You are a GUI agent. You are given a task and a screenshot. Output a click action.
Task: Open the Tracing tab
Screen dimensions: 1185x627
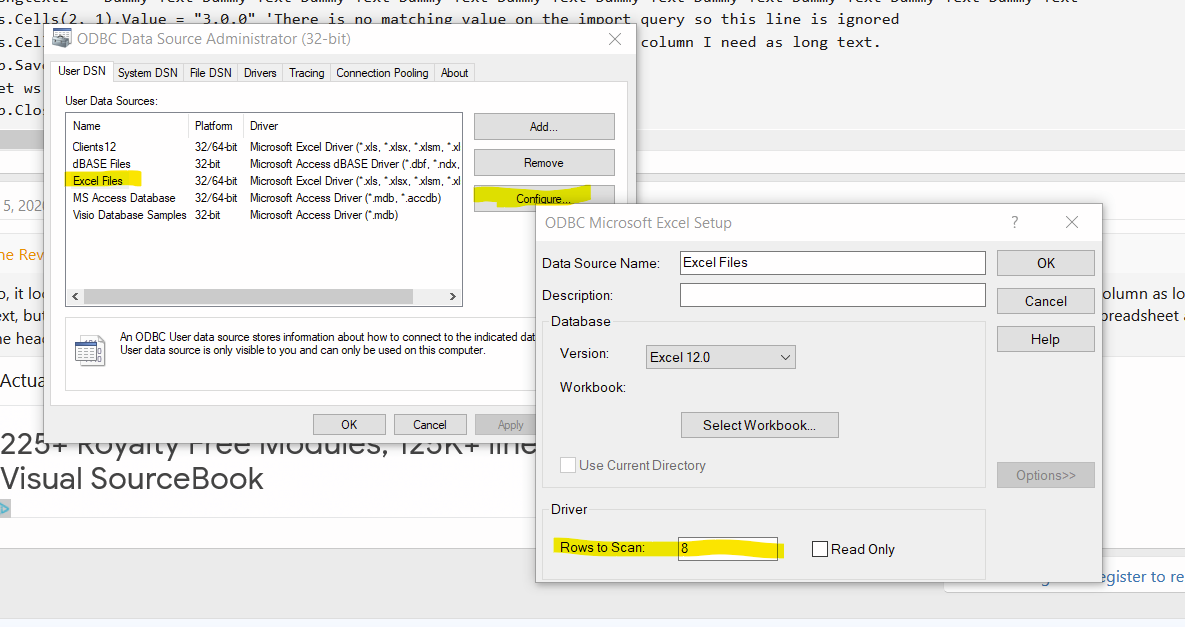coord(306,73)
